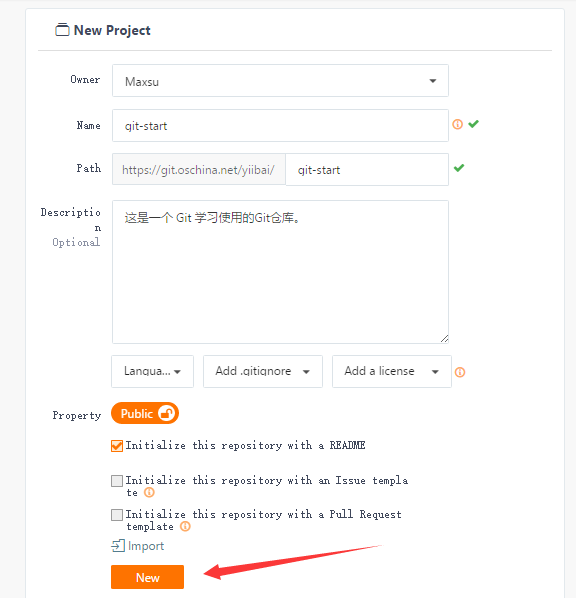The image size is (576, 598).
Task: Click the orange New button
Action: 148,577
